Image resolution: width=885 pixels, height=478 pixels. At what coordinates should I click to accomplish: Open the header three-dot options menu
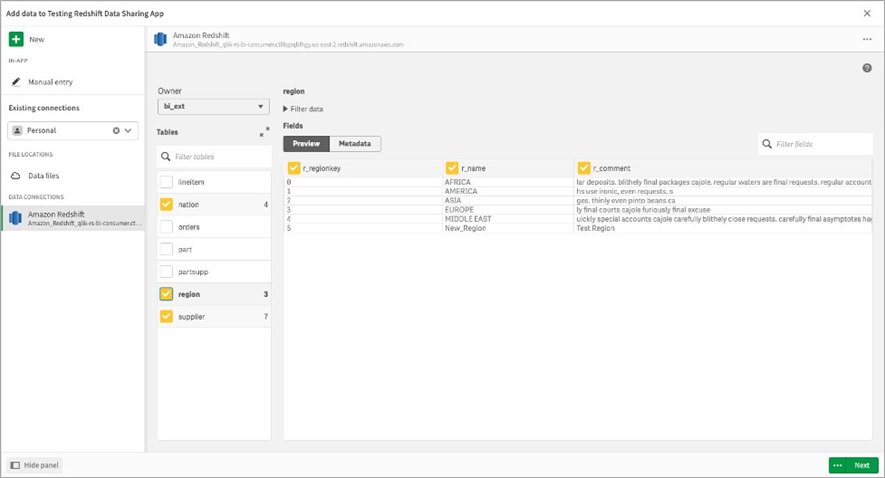pyautogui.click(x=867, y=39)
